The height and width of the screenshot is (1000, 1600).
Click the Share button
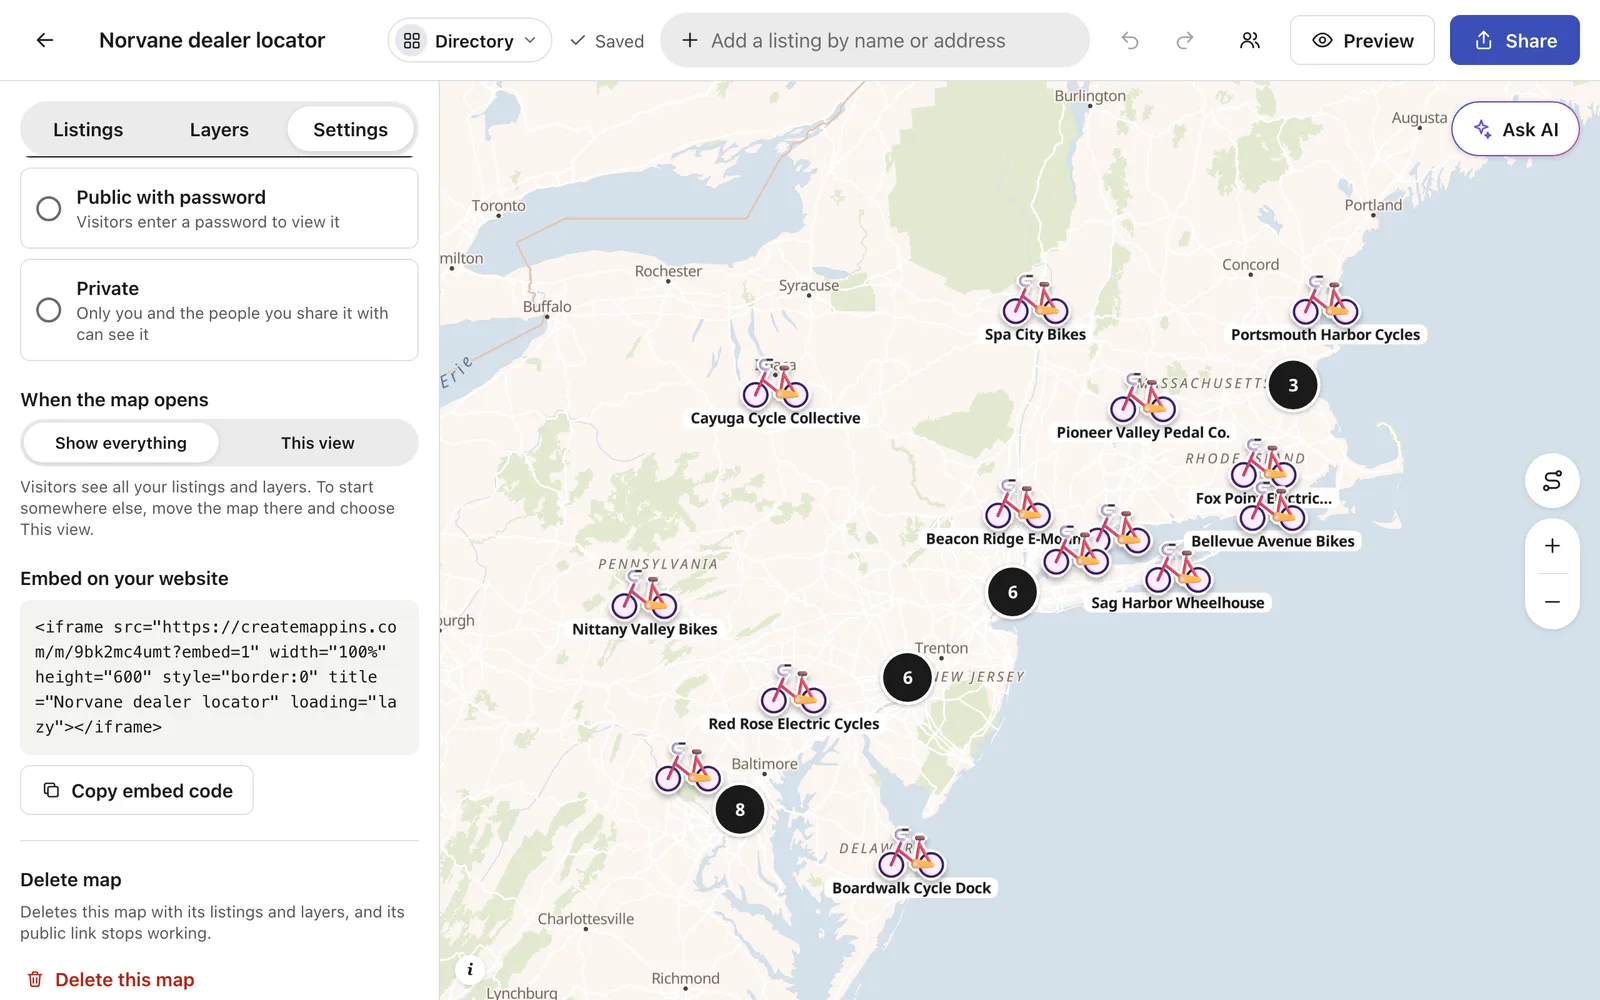point(1515,41)
